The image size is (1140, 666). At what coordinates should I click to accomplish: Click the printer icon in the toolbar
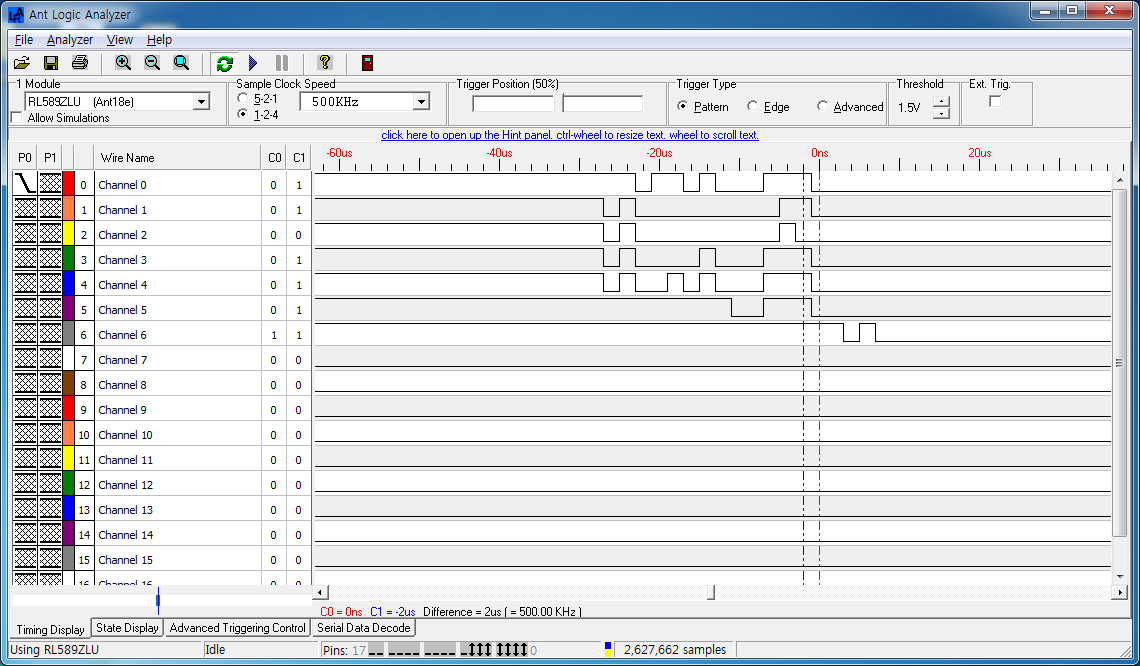point(80,63)
